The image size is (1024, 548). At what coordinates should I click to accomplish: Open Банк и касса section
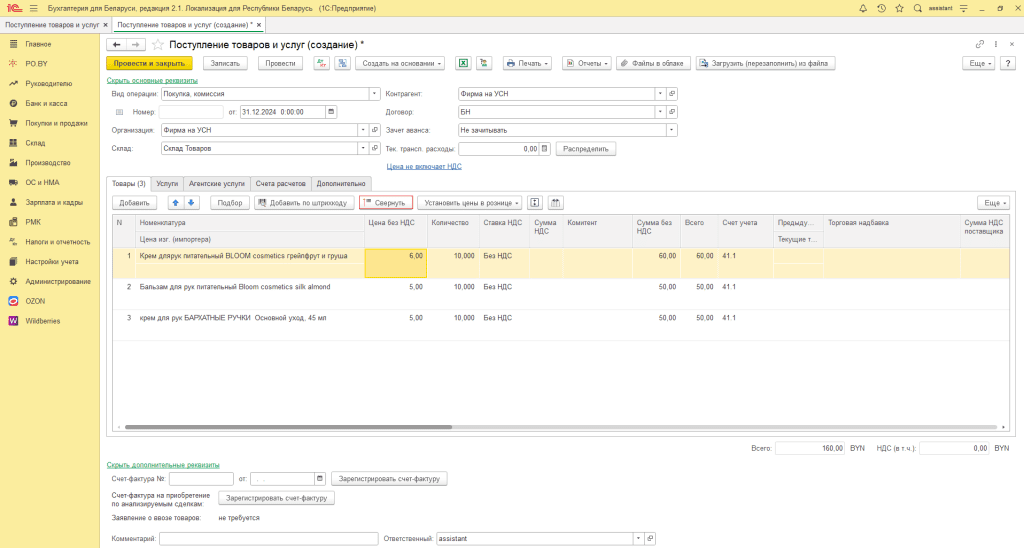click(46, 103)
